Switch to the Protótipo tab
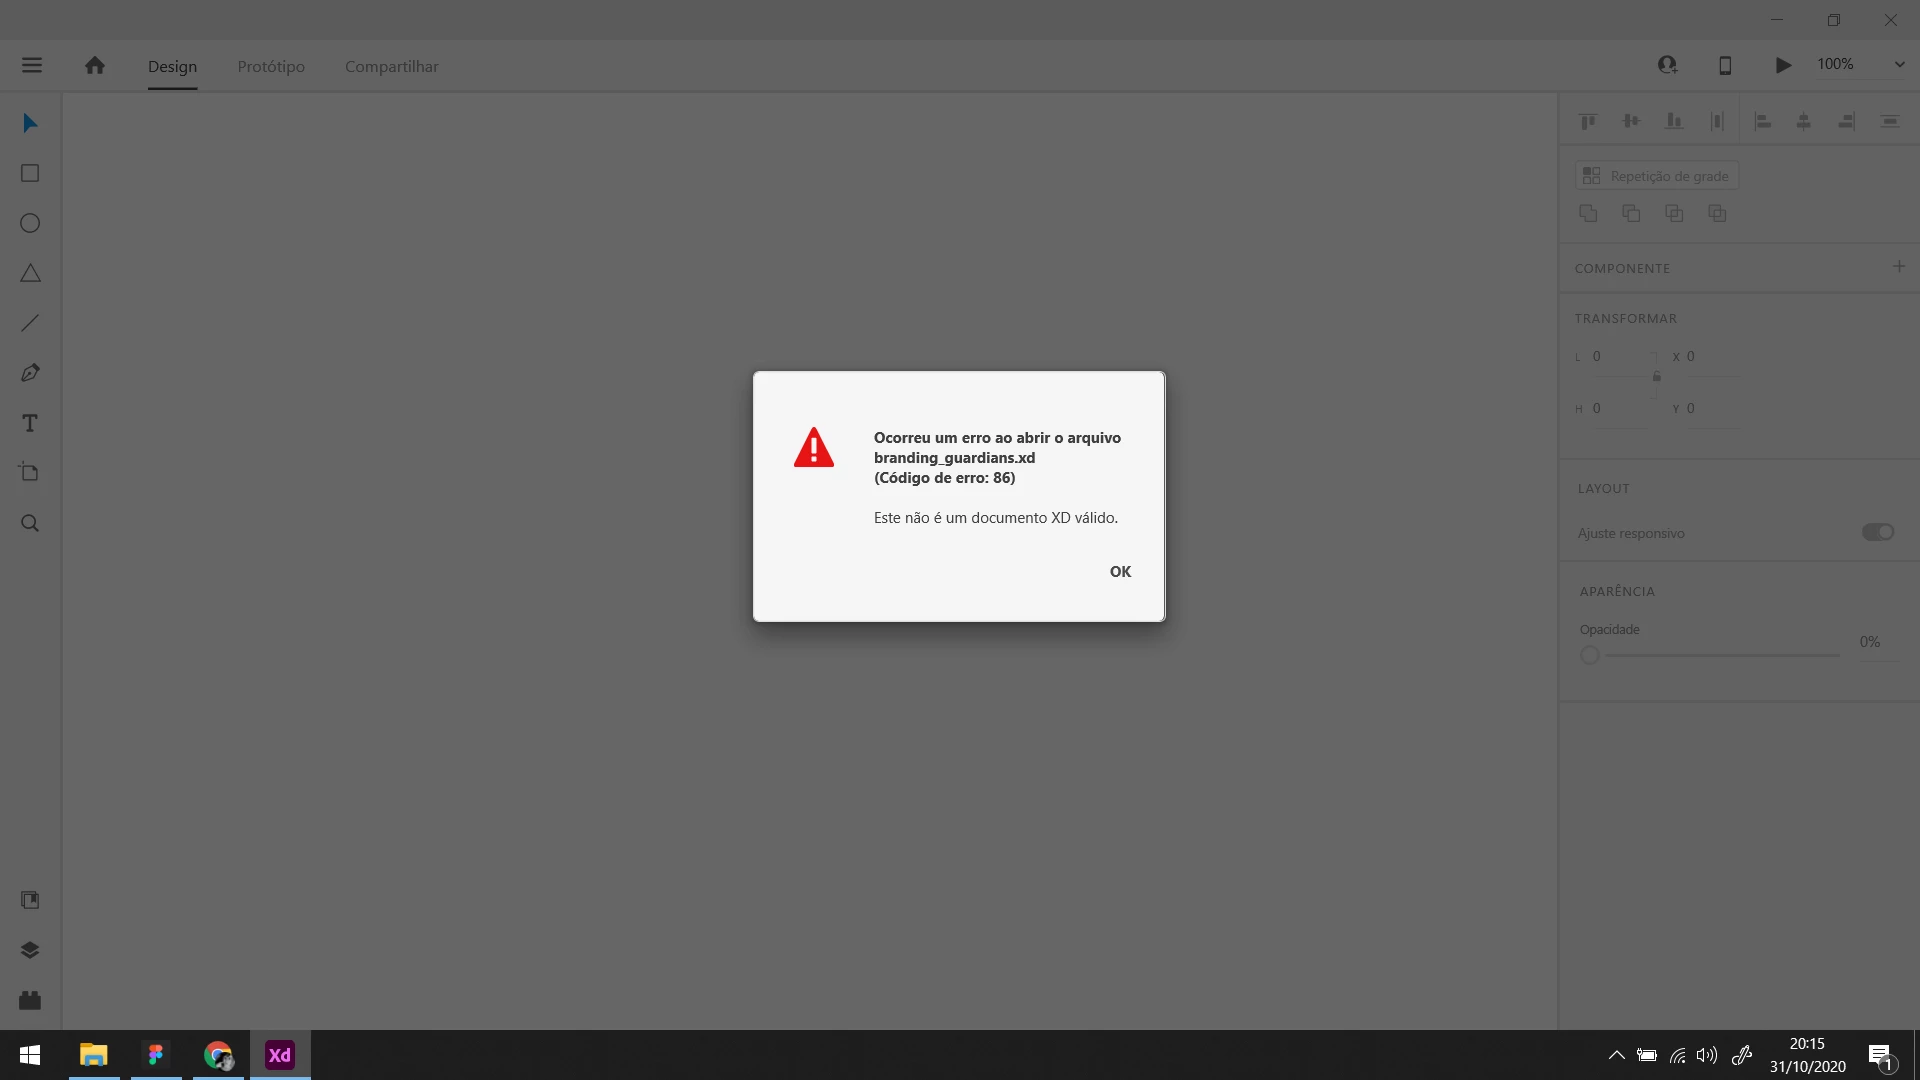 click(271, 67)
